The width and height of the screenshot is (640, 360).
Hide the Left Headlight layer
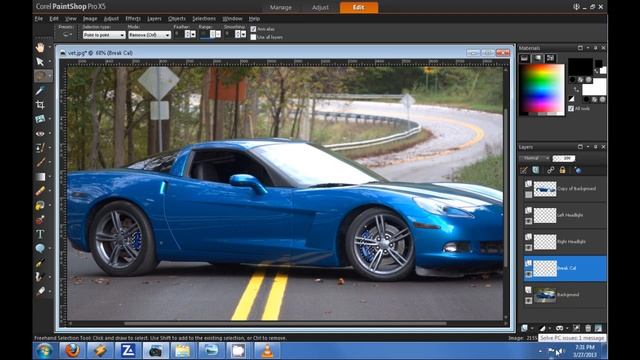pyautogui.click(x=528, y=221)
